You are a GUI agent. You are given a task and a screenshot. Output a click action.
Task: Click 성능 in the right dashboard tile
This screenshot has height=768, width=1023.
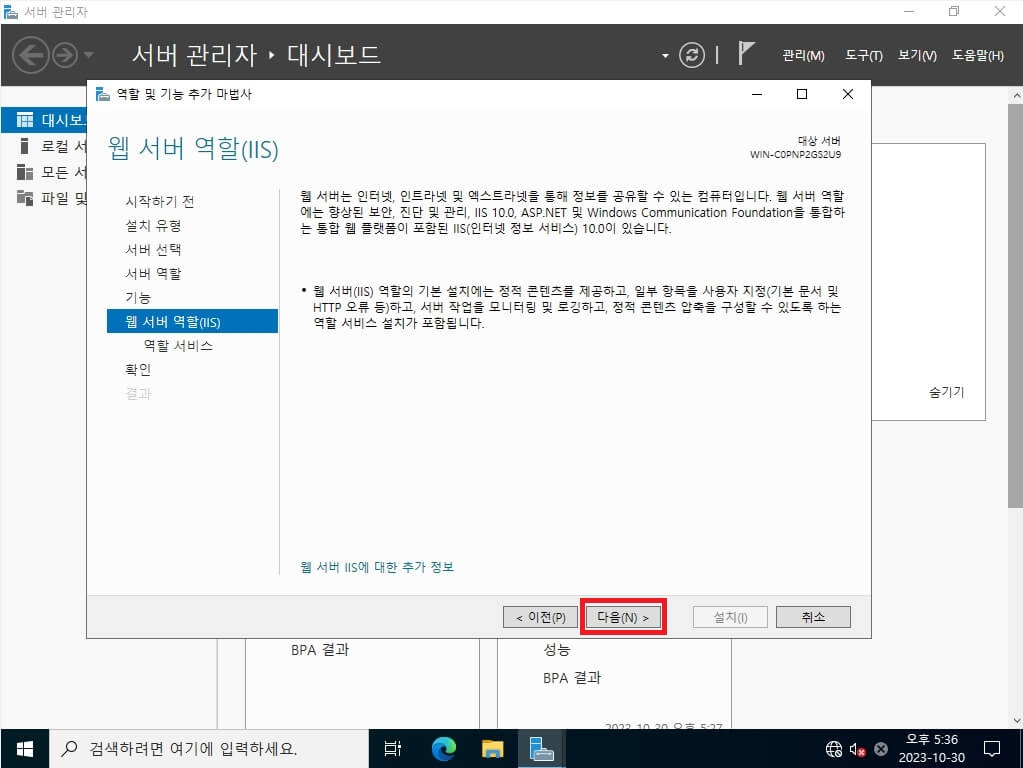tap(557, 650)
